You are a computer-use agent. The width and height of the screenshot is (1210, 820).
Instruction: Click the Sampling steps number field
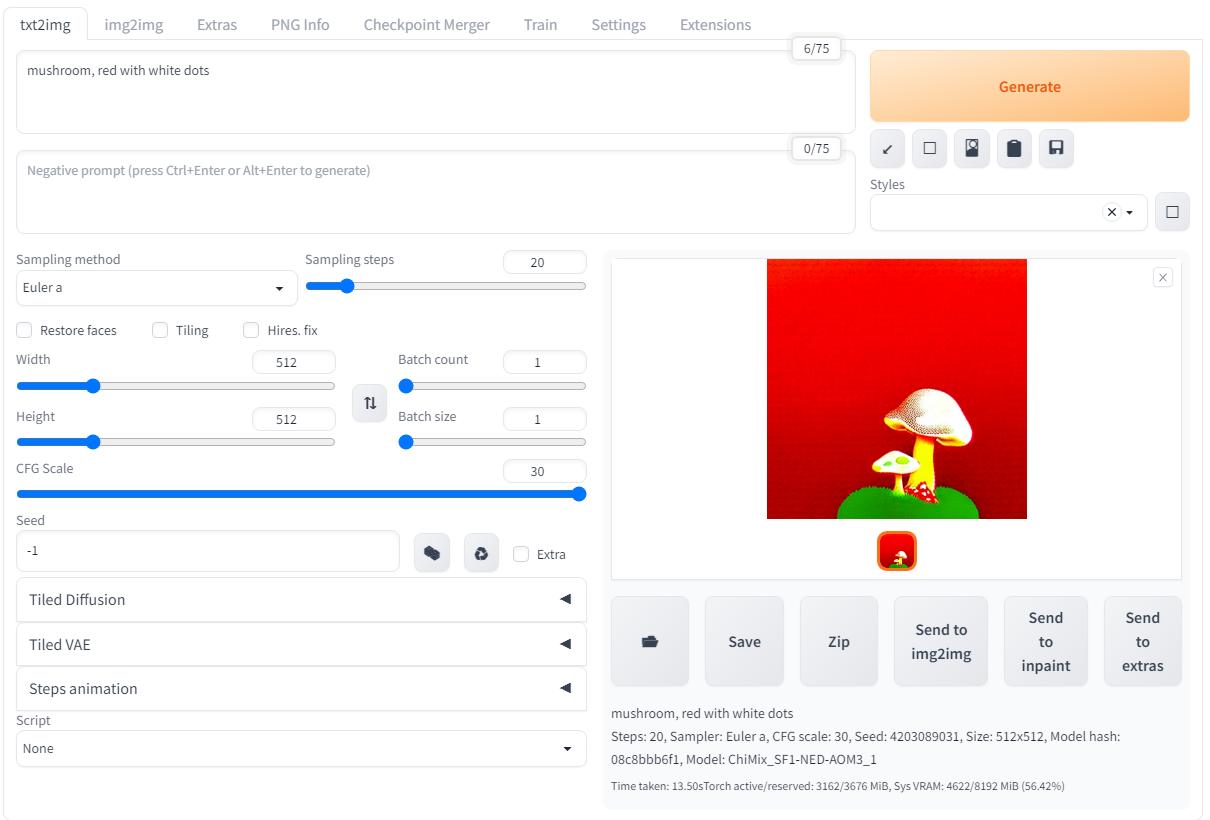click(x=545, y=262)
